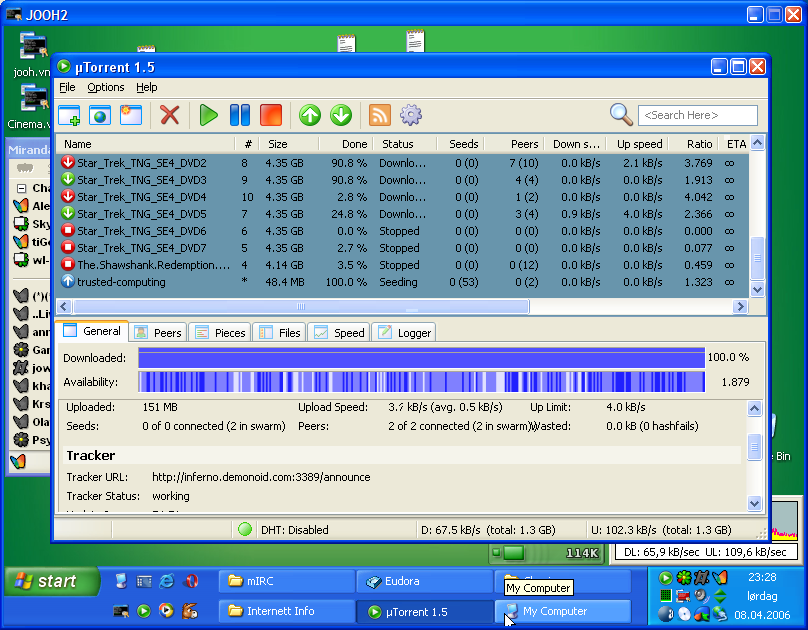Select torrent Star_Trek_TNG_SE4_DVD3
This screenshot has width=808, height=630.
click(x=402, y=180)
